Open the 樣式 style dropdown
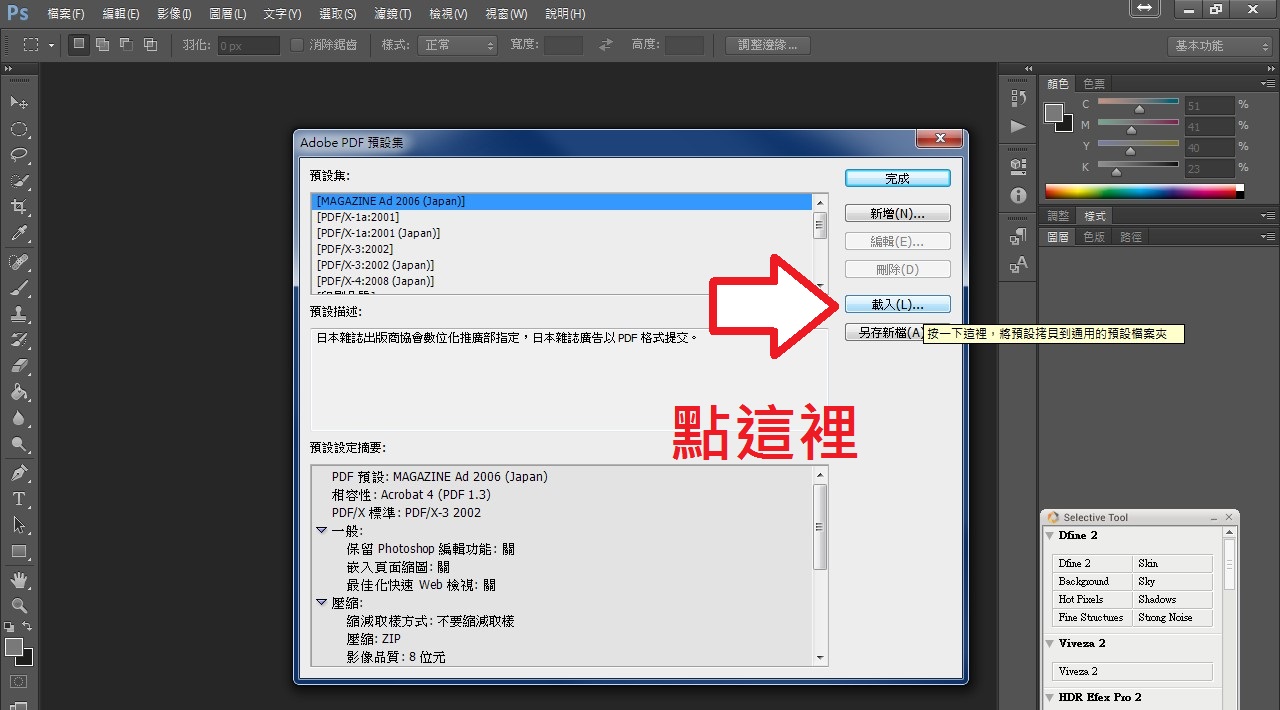 coord(459,45)
